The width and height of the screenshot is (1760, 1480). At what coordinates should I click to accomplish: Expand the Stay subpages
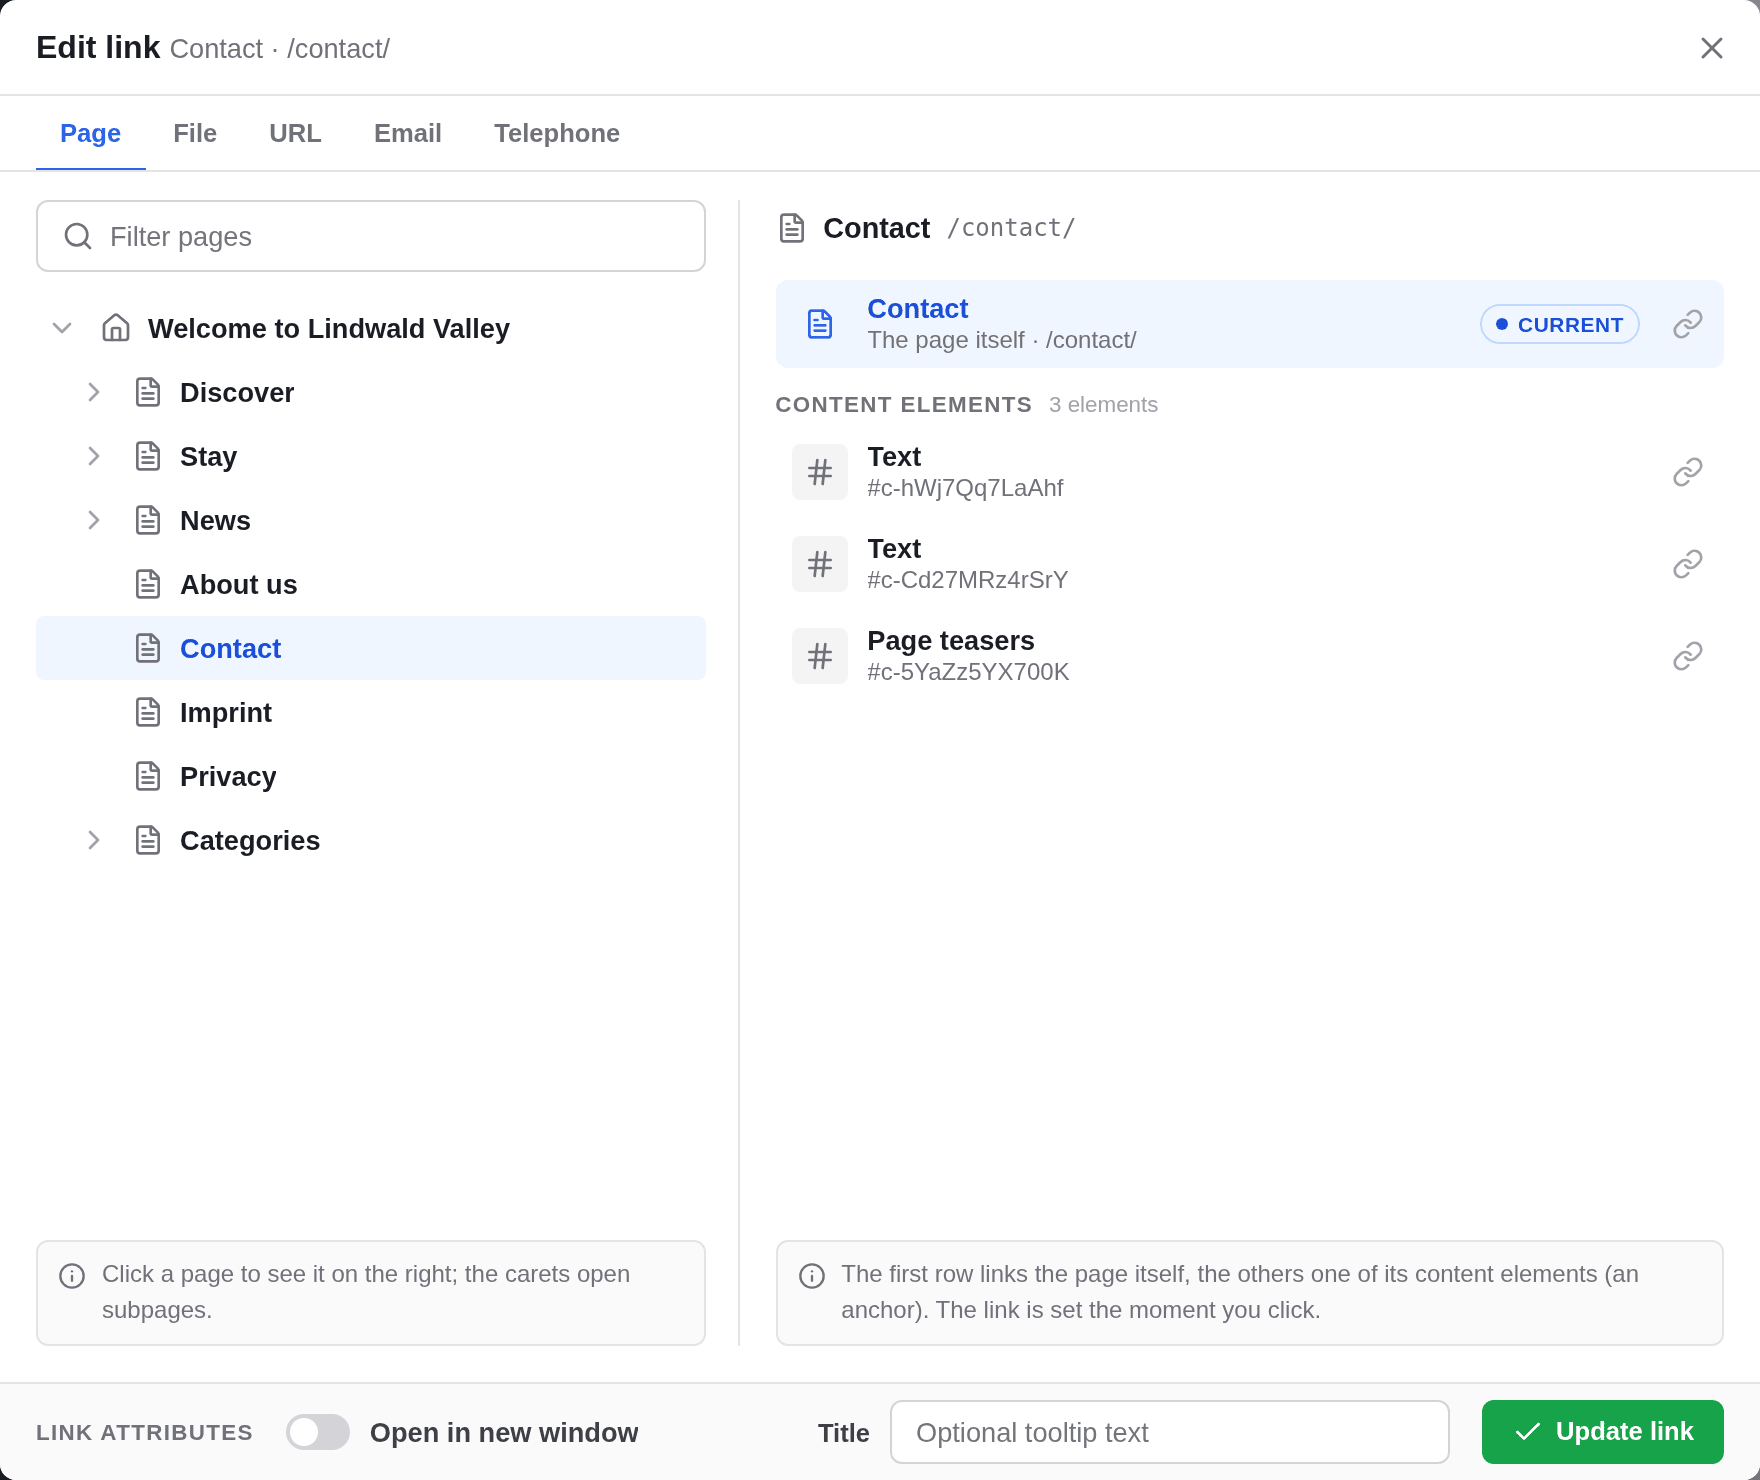click(94, 456)
